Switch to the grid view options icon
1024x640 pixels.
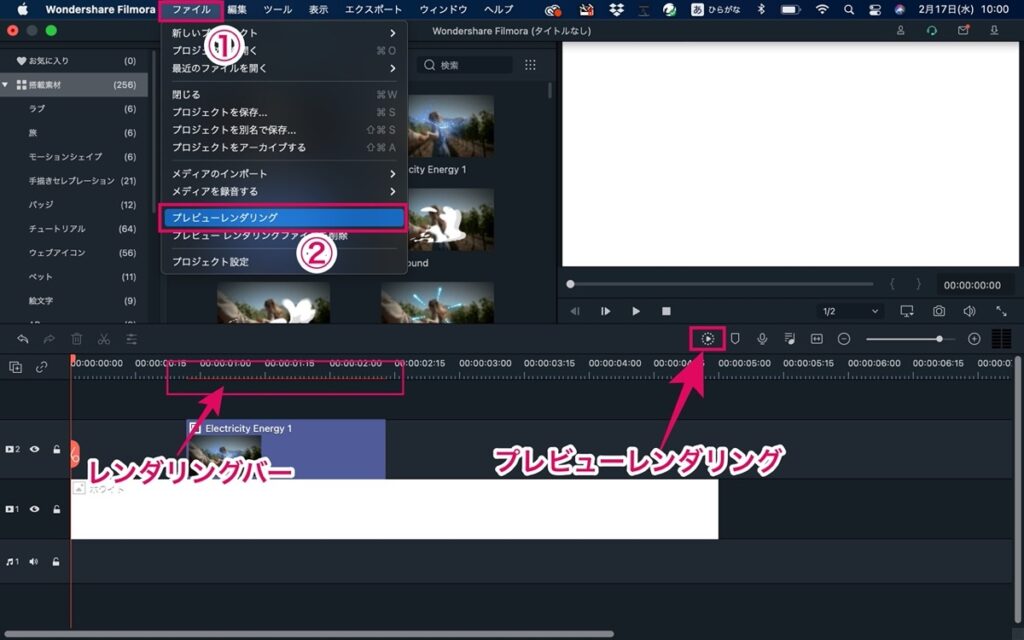[530, 65]
